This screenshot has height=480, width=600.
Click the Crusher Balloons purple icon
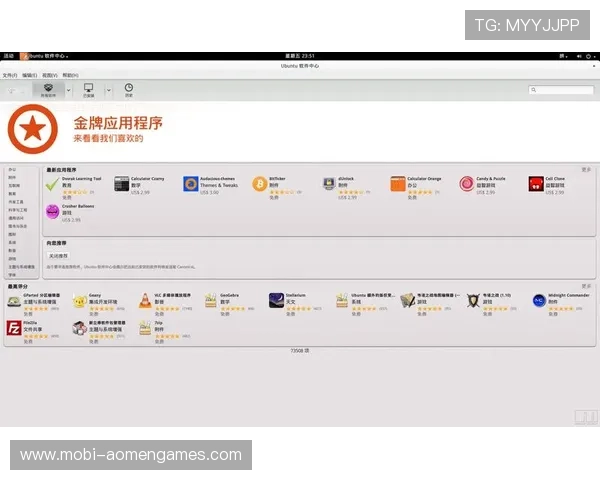52,212
